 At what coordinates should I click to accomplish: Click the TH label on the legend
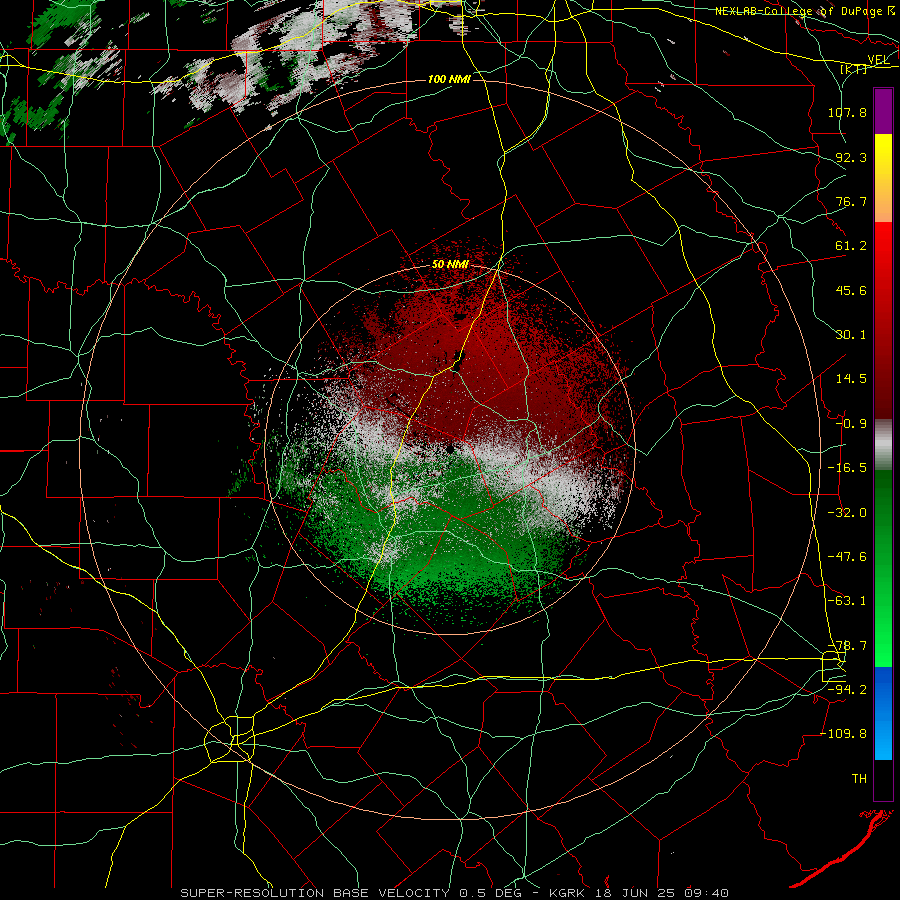(859, 779)
